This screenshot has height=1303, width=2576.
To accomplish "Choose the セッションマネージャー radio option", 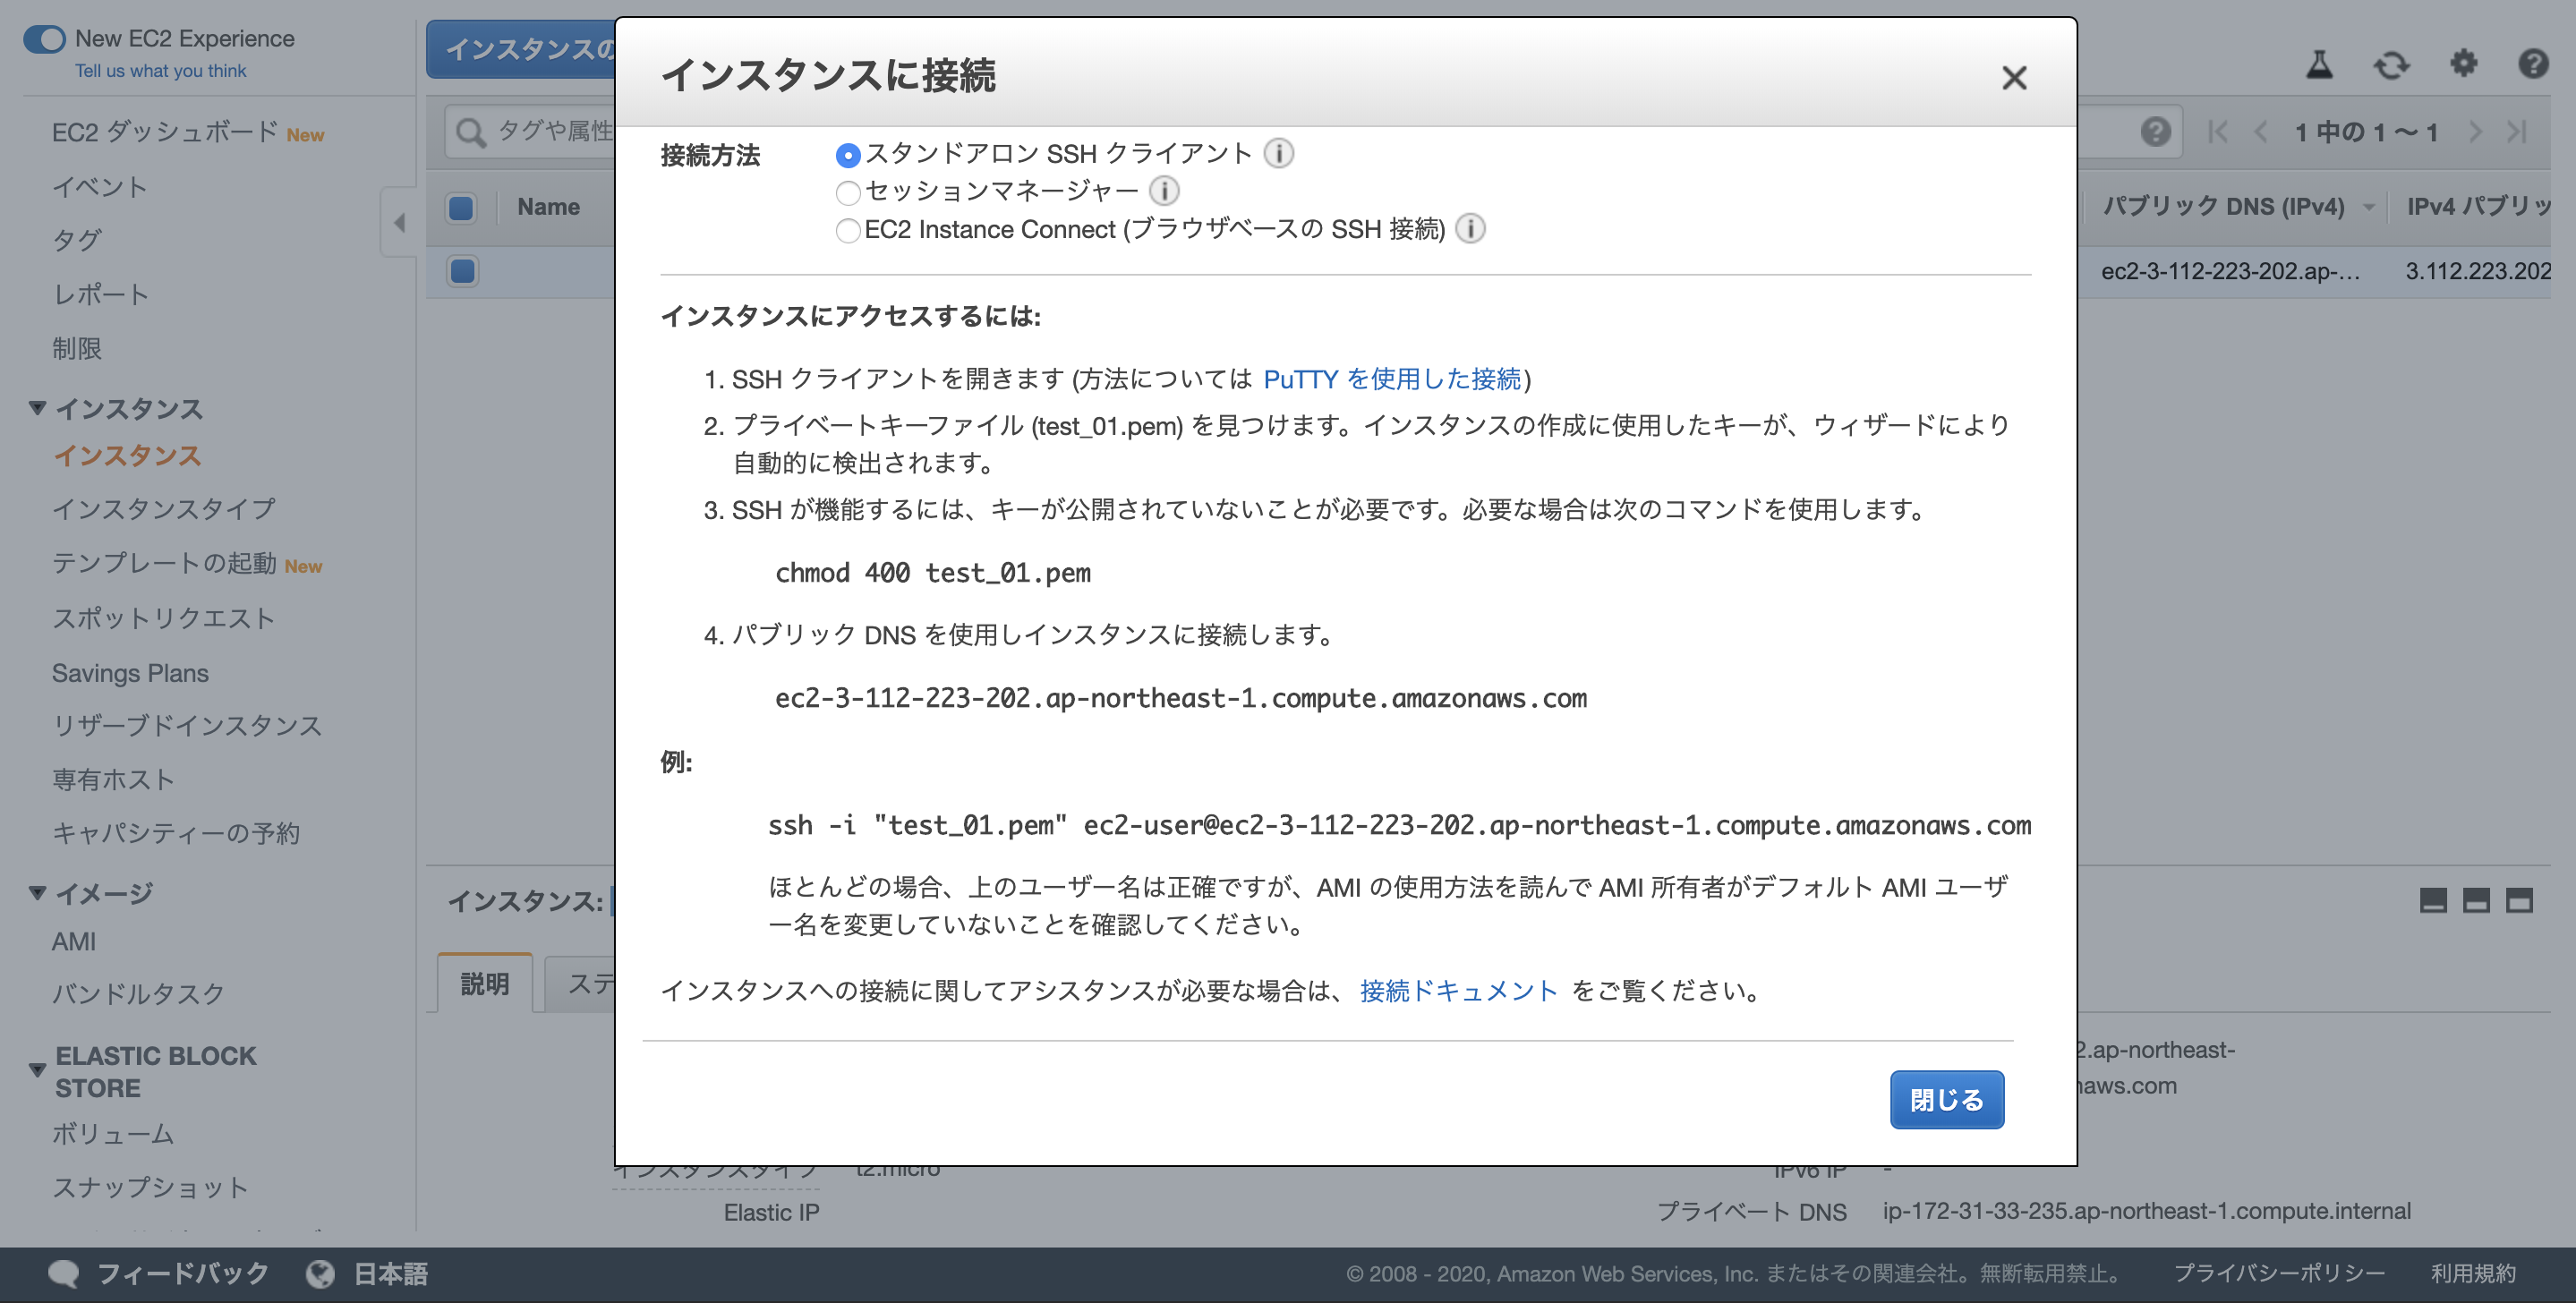I will point(847,192).
